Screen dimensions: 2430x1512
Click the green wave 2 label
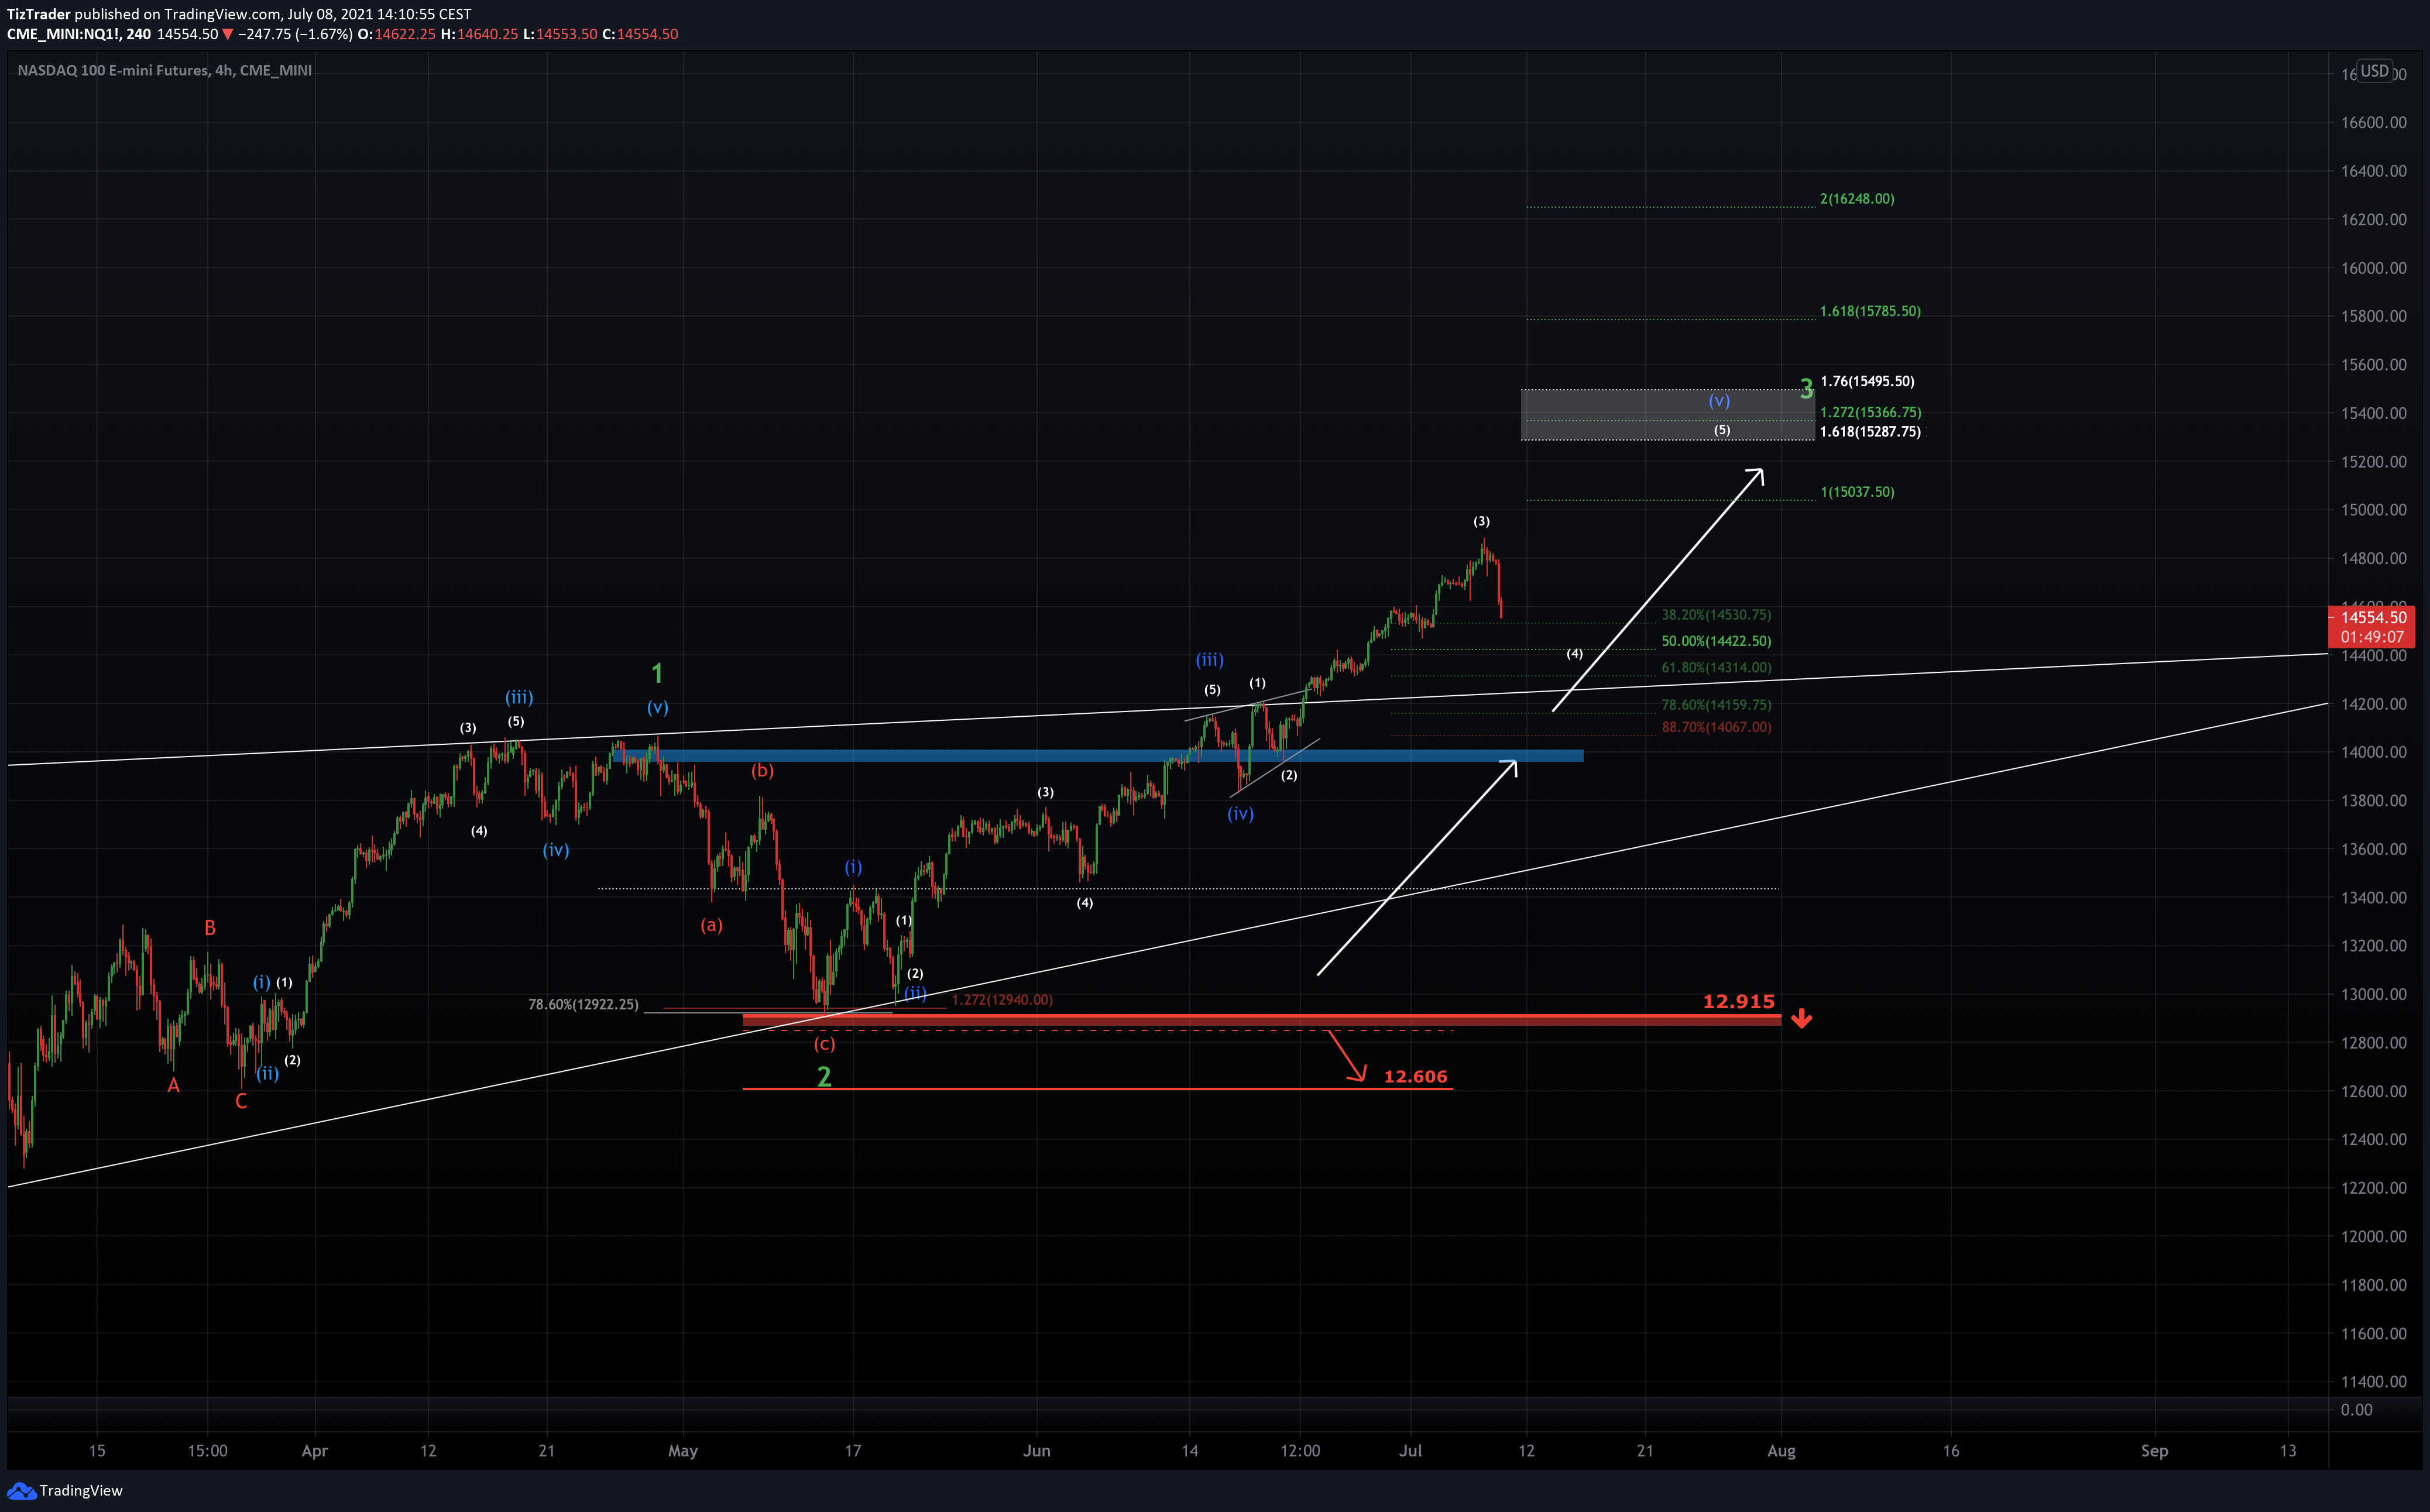[x=824, y=1077]
